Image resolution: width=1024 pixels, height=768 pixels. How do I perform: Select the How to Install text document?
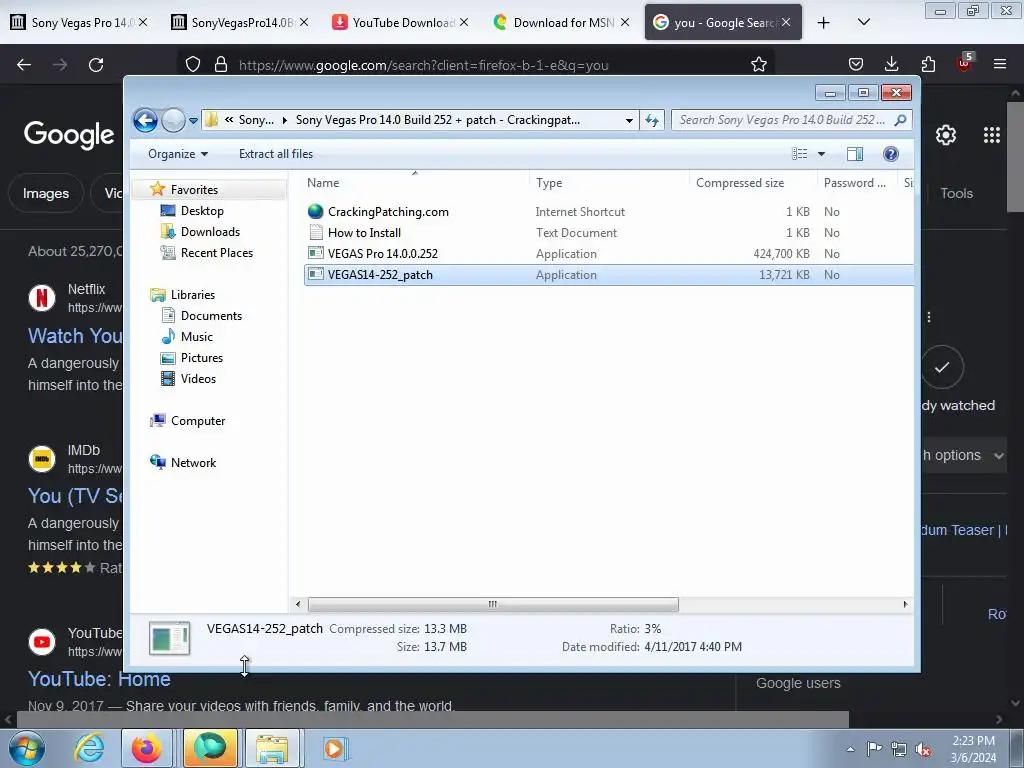click(364, 233)
